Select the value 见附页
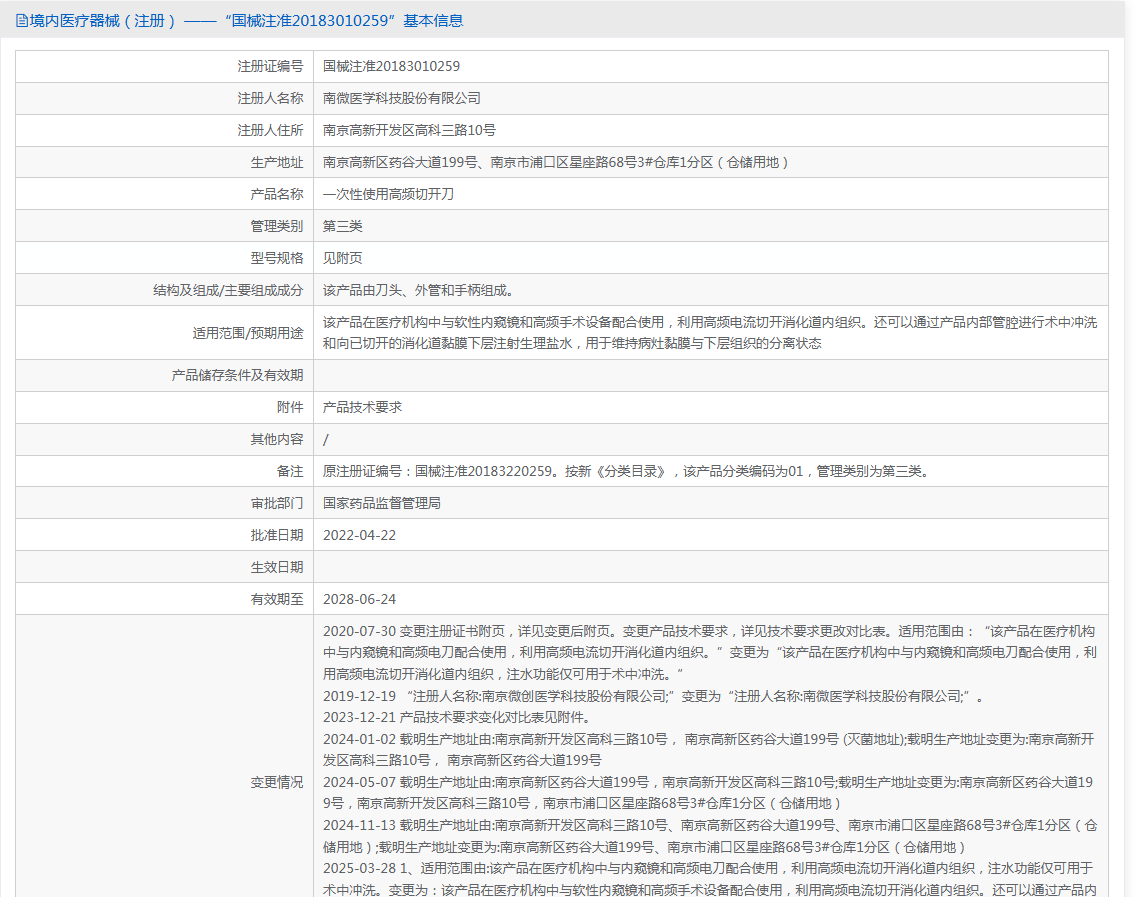Viewport: 1143px width, 897px height. point(343,259)
